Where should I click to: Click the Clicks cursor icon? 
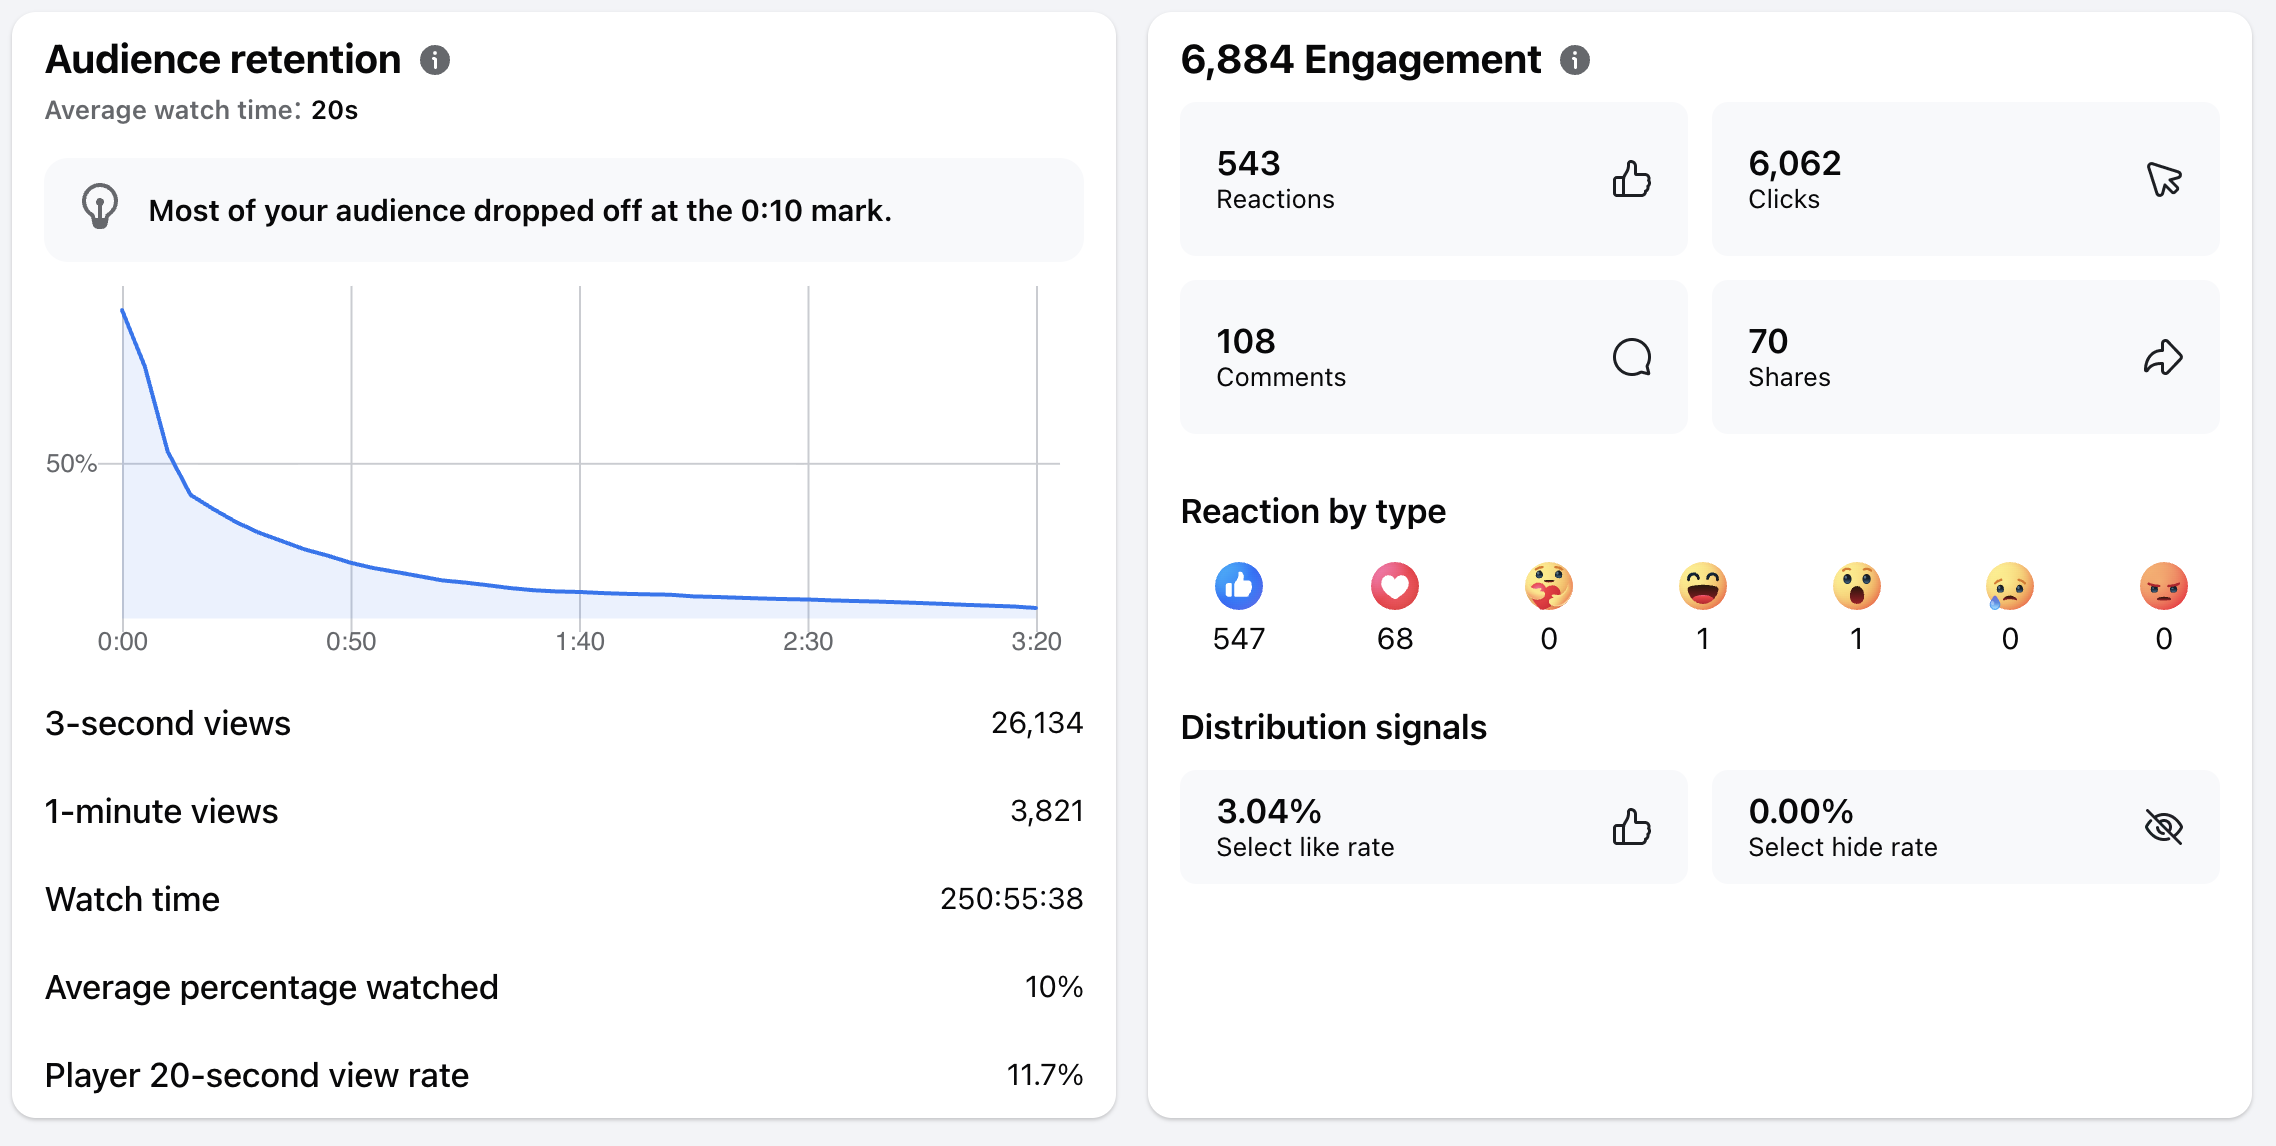click(2164, 179)
